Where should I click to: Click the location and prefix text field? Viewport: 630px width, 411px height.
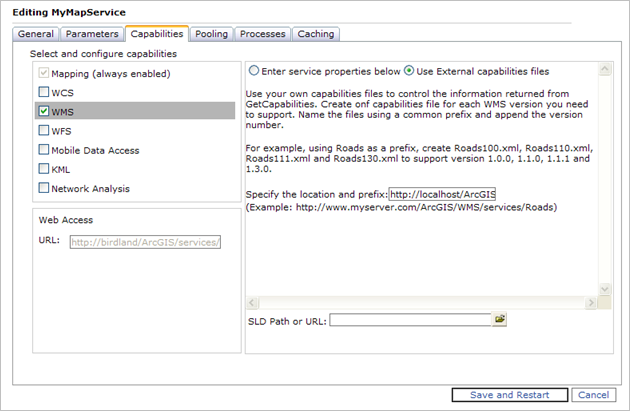[443, 194]
